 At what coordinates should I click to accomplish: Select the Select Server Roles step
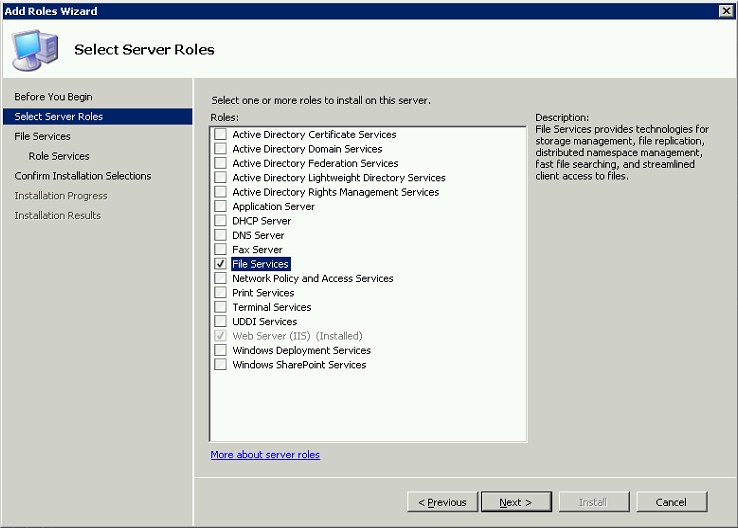tap(97, 116)
